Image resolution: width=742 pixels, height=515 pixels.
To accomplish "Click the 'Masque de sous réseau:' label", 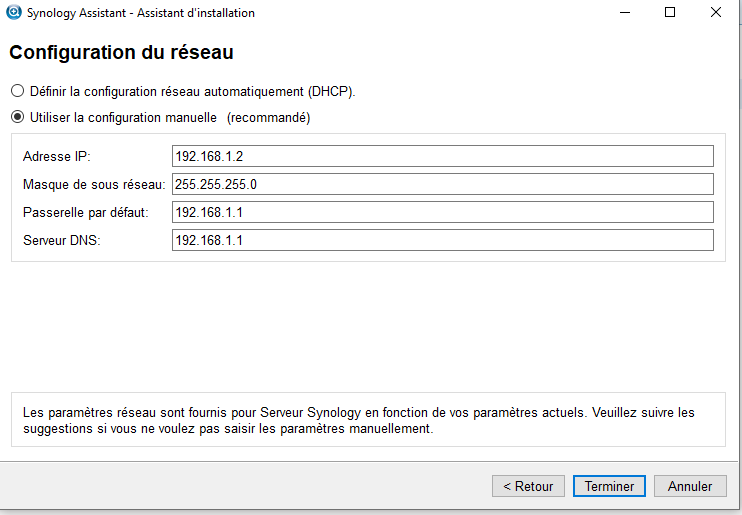I will [x=94, y=184].
